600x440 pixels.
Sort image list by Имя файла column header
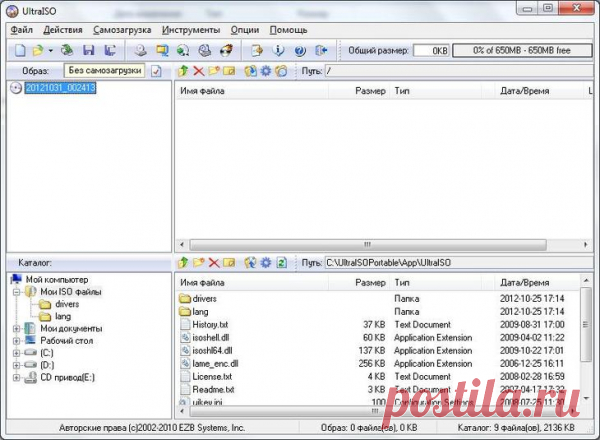tap(253, 91)
